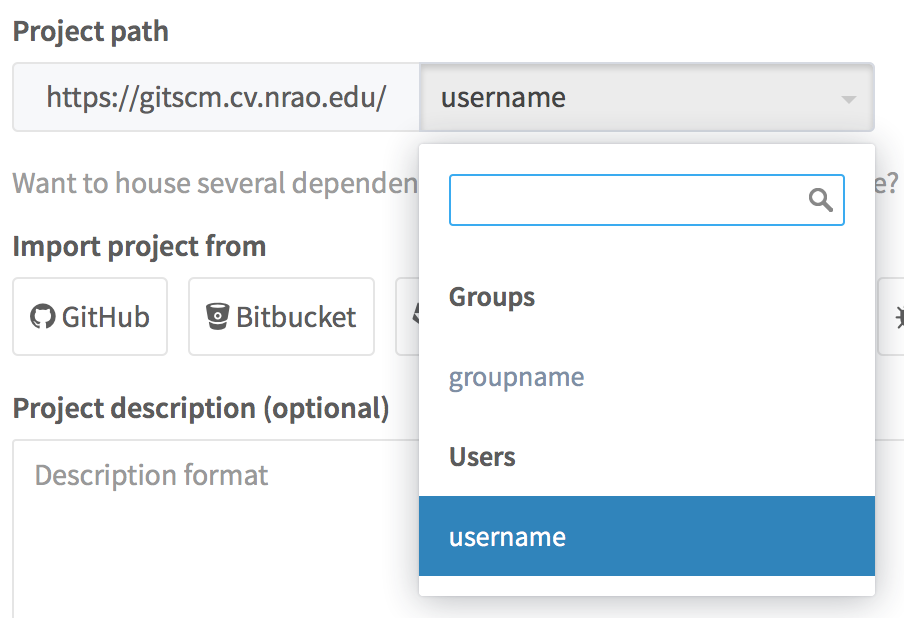This screenshot has height=618, width=904.
Task: Click the Groups section header
Action: tap(492, 297)
